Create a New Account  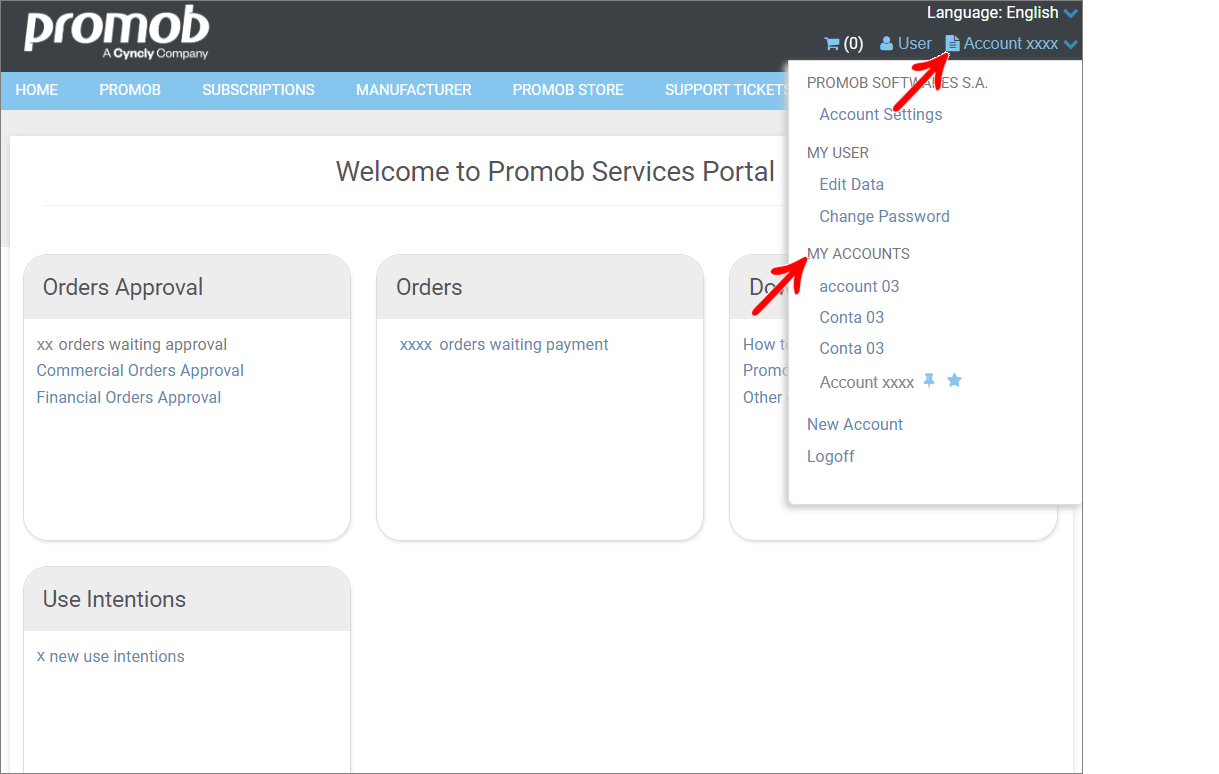(855, 424)
